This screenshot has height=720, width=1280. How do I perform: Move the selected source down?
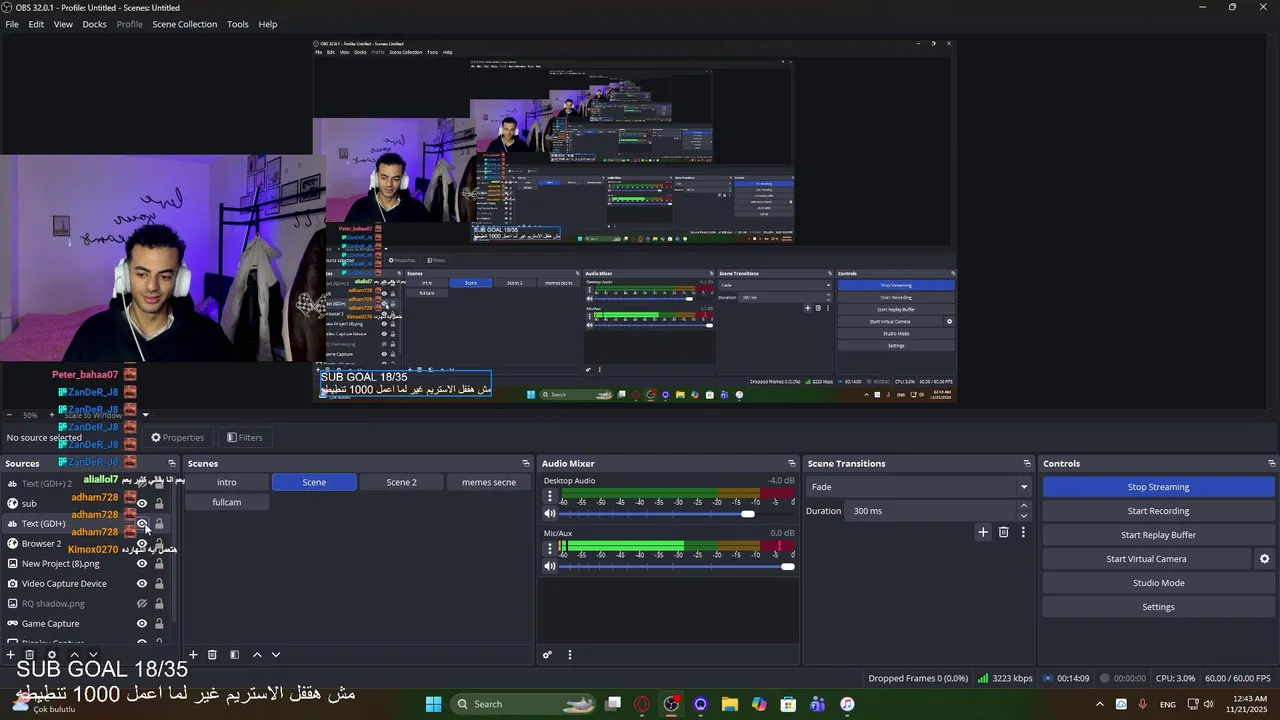click(x=93, y=655)
